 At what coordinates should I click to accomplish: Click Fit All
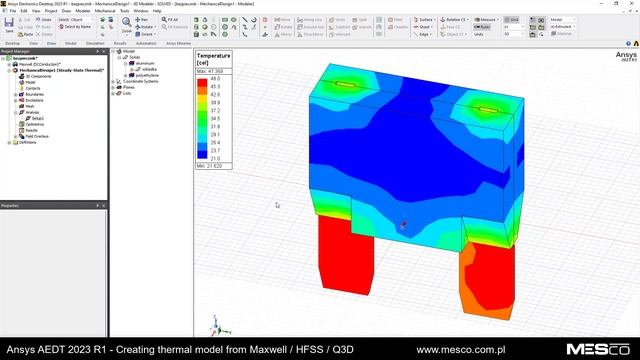170,20
